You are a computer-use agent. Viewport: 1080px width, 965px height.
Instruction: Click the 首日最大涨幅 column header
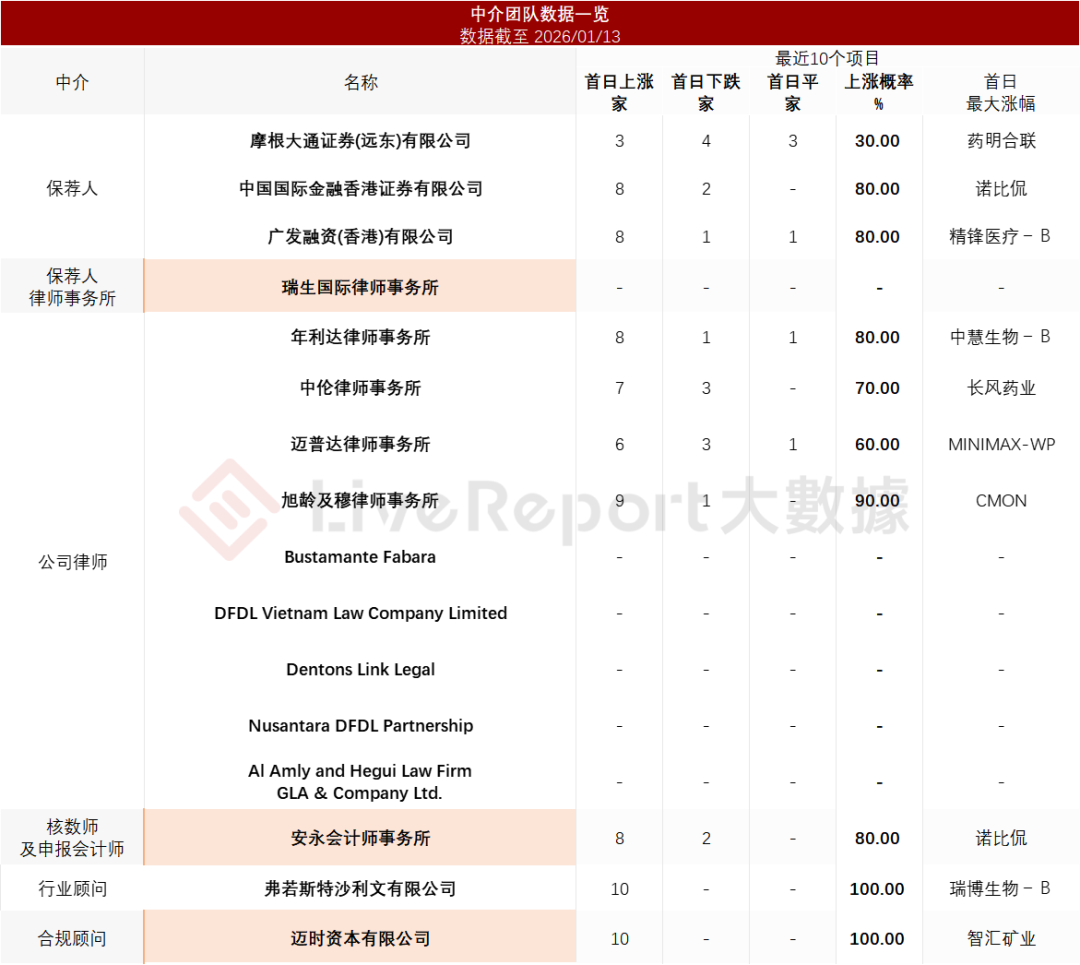(1001, 92)
